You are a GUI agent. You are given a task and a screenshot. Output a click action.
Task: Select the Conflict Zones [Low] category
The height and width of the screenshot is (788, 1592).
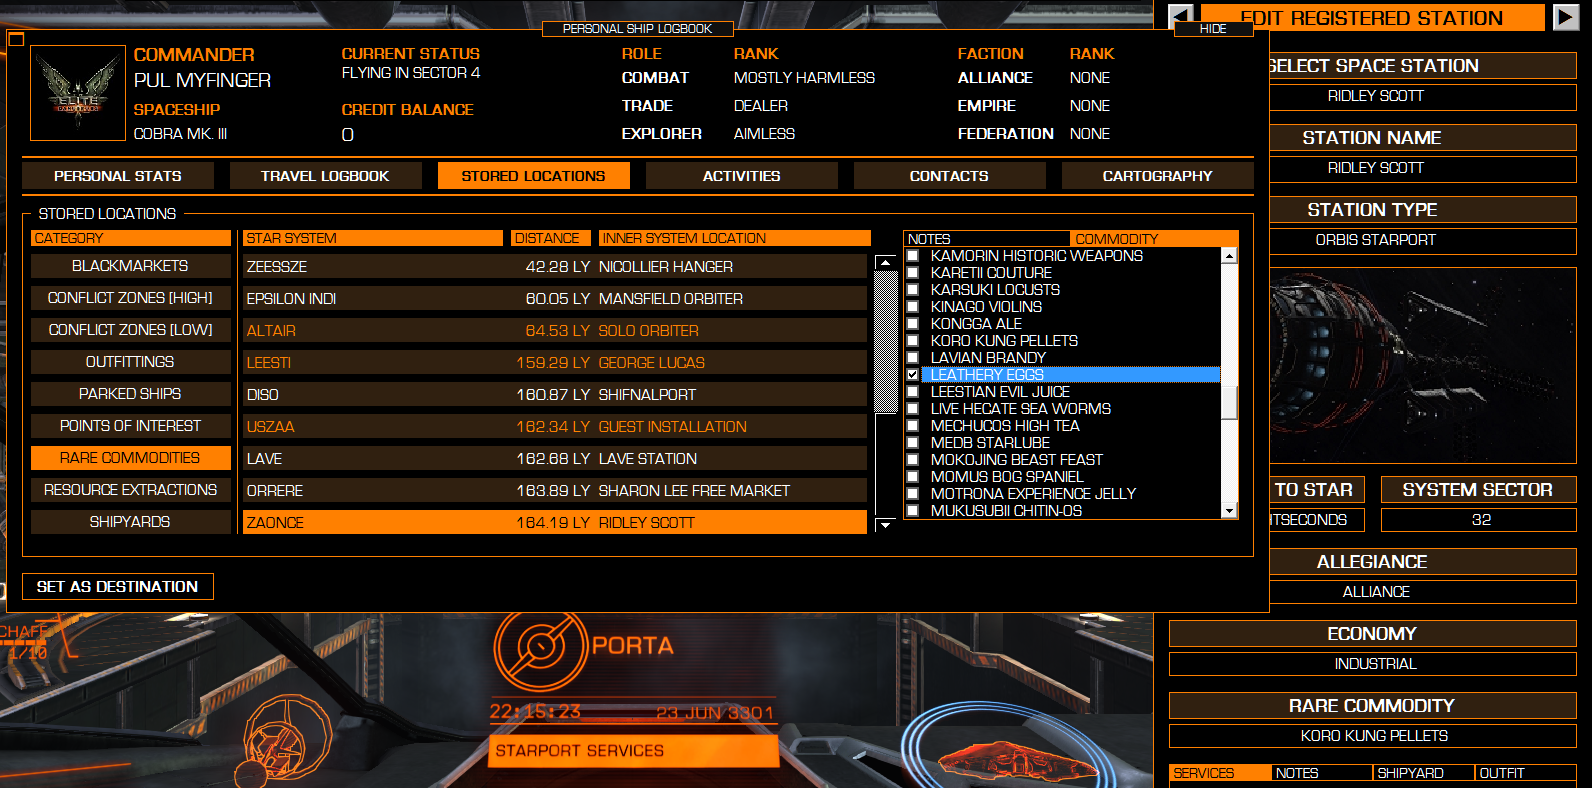[130, 330]
